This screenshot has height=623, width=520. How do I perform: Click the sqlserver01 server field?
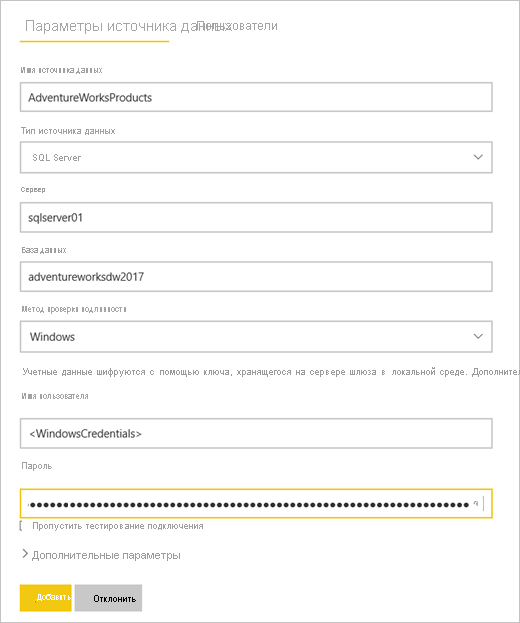(256, 217)
